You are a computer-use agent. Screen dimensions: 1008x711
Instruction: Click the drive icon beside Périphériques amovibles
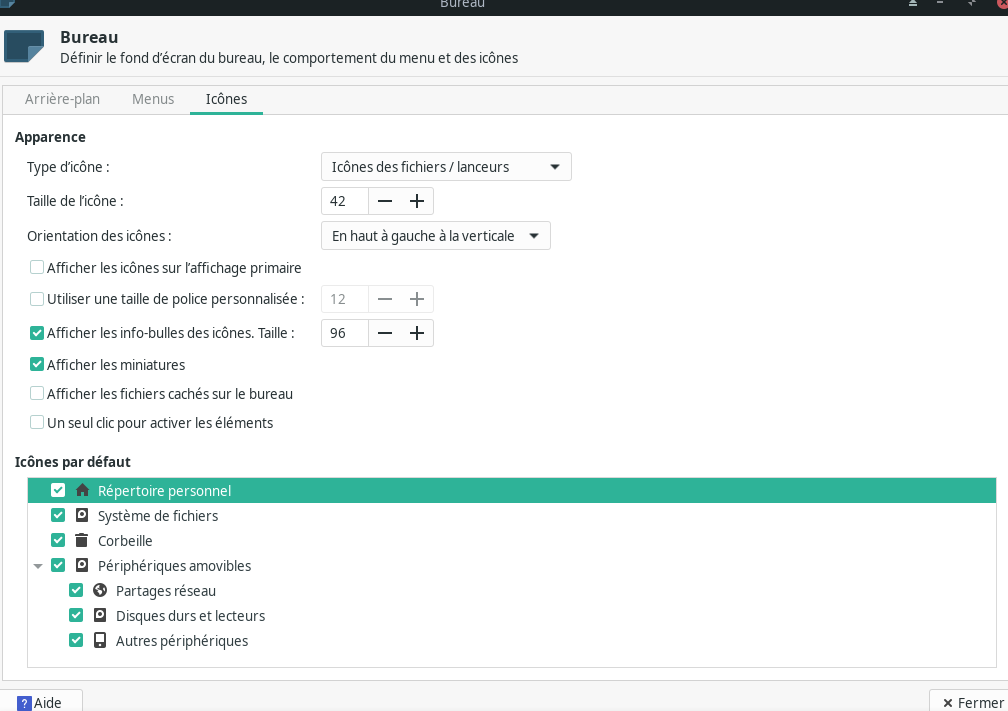click(82, 565)
